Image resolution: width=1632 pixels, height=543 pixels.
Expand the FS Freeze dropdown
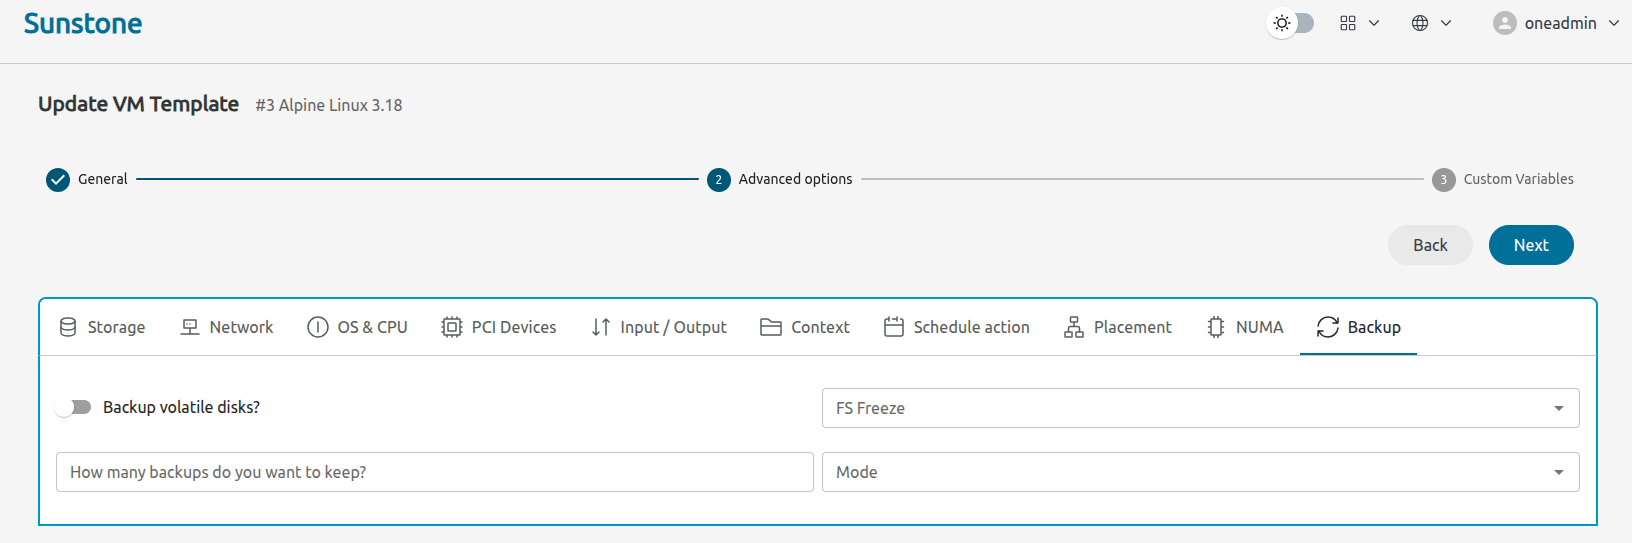point(1200,408)
